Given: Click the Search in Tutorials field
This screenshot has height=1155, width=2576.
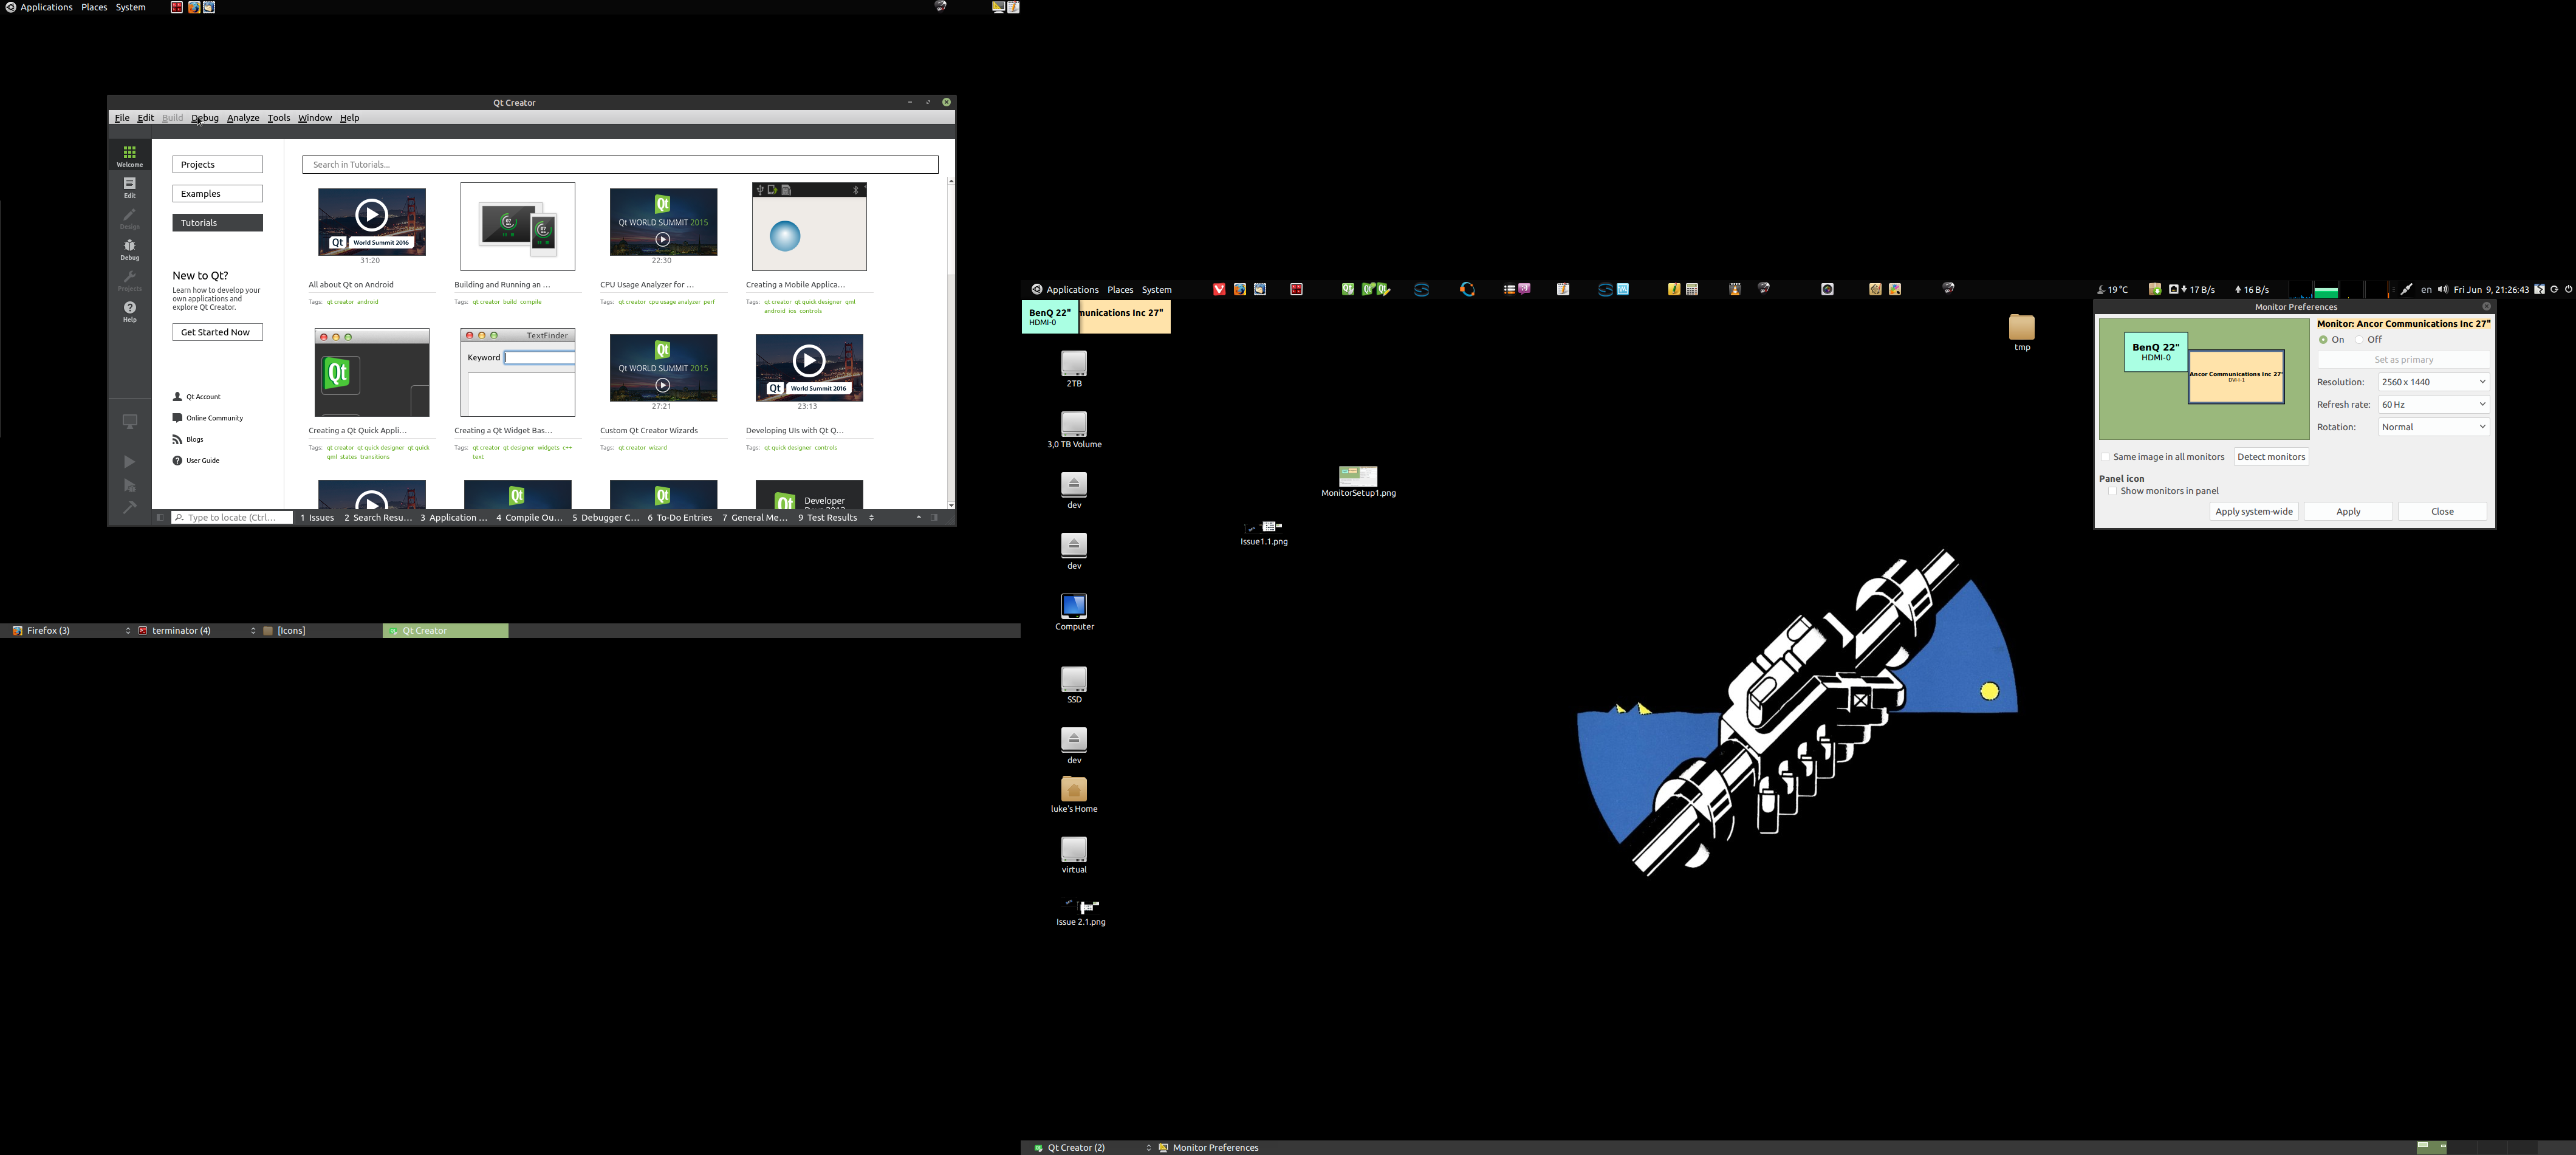Looking at the screenshot, I should click(x=620, y=165).
